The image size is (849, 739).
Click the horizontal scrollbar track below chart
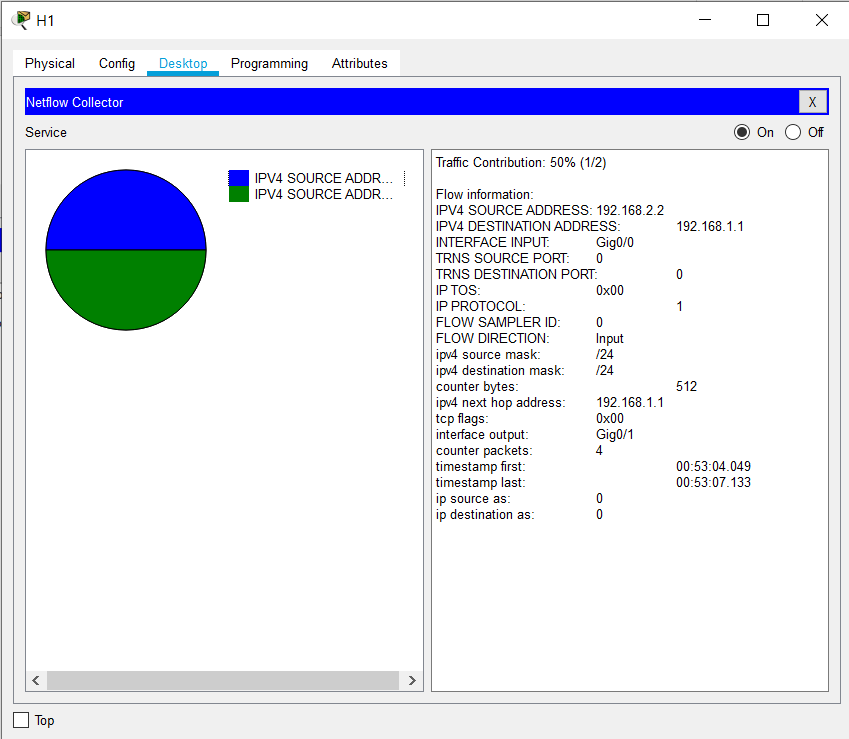coord(223,680)
